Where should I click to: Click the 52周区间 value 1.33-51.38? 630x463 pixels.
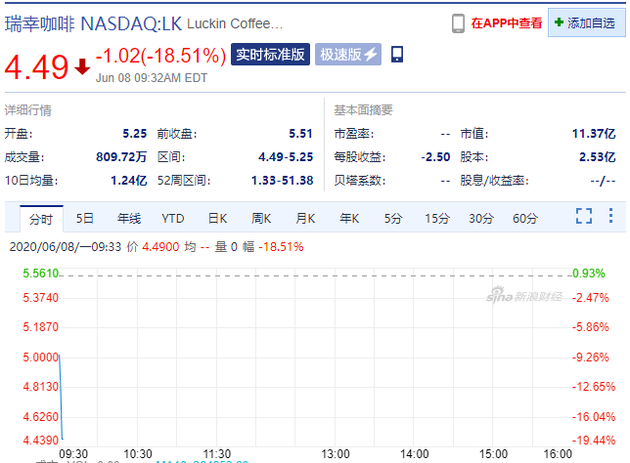point(282,180)
